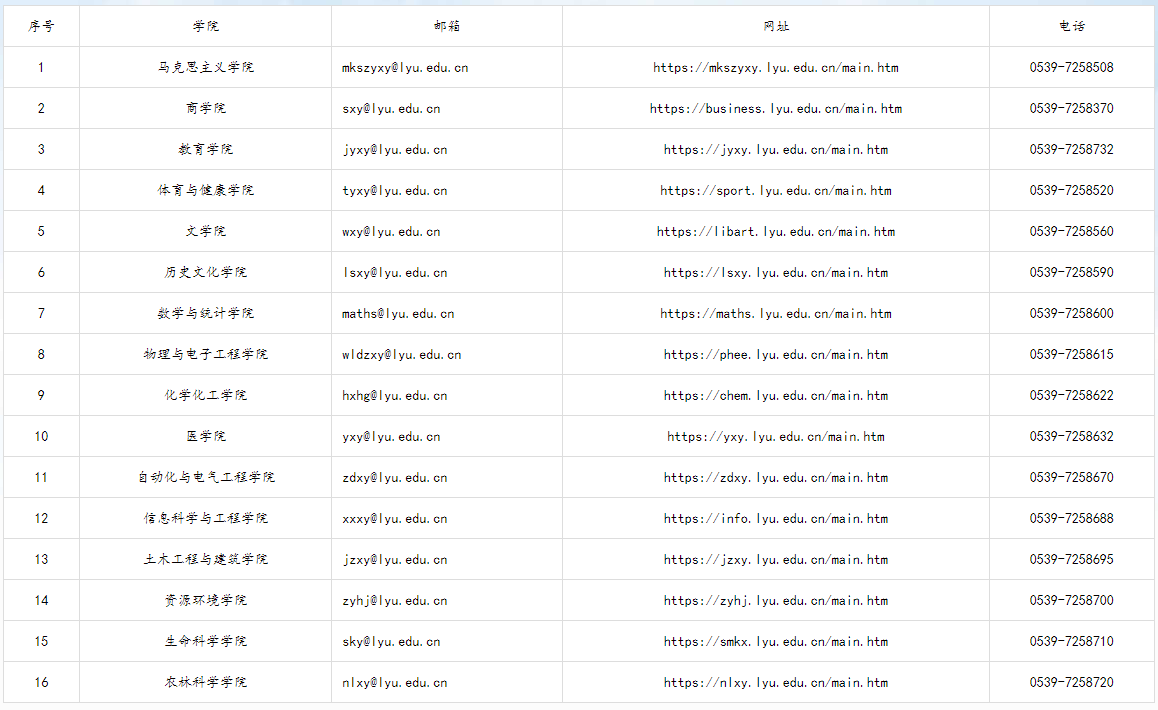Click email nlxy@lyu.edu.cn

coord(394,683)
